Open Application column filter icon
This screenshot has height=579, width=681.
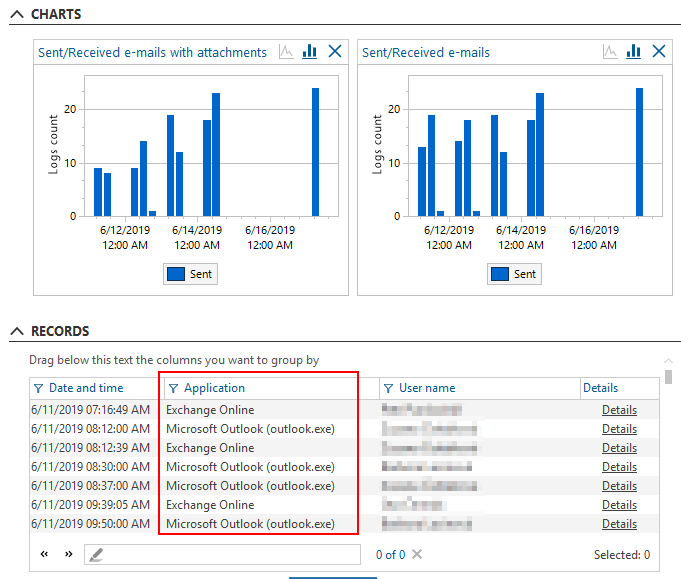[173, 388]
